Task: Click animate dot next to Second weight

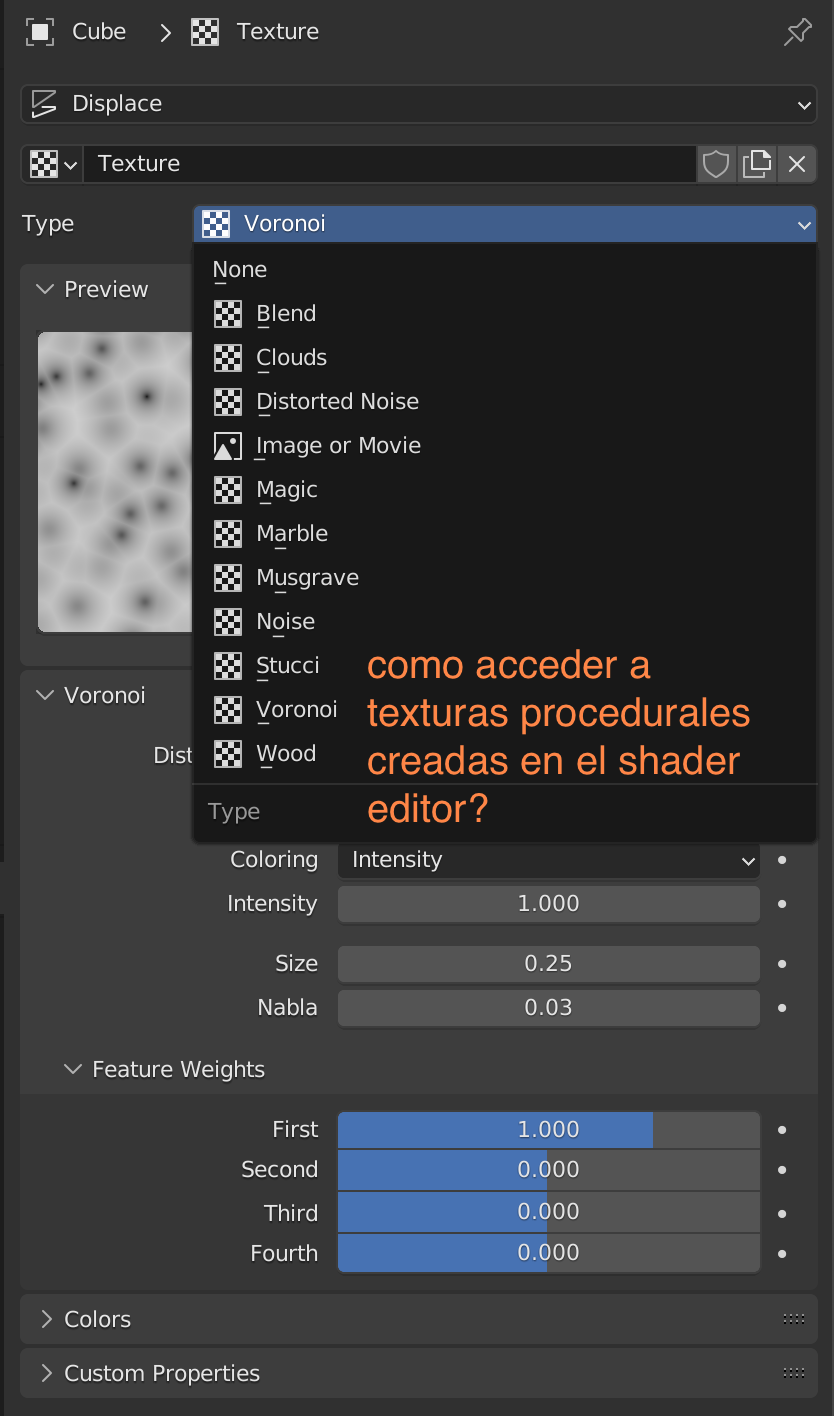Action: pyautogui.click(x=782, y=1170)
